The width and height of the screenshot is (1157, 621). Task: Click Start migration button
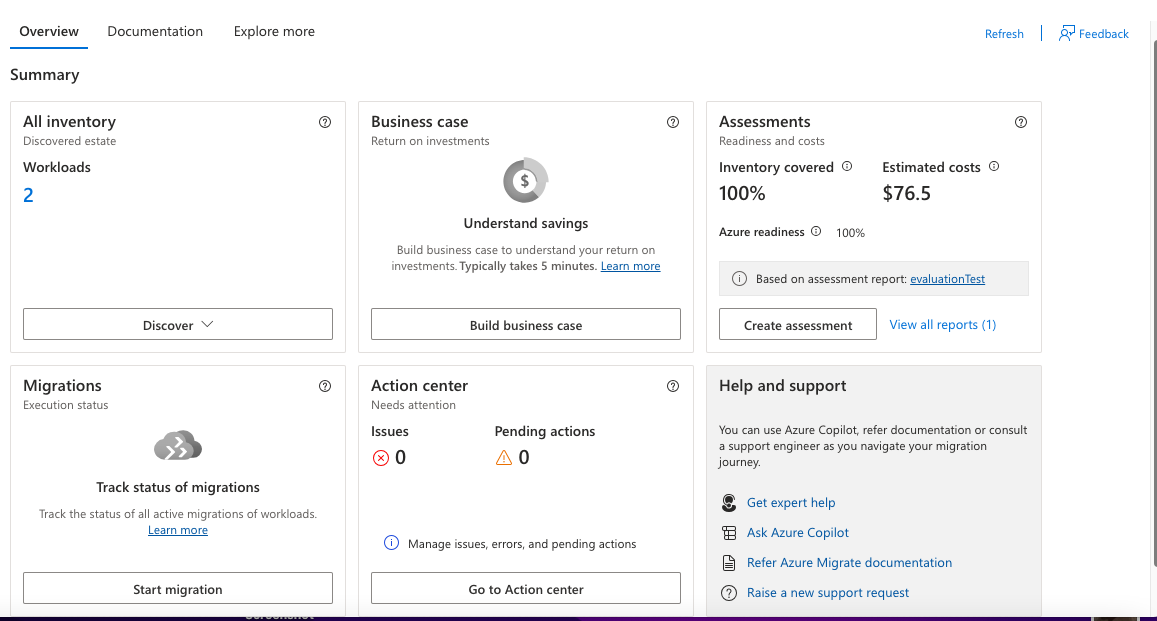click(178, 589)
